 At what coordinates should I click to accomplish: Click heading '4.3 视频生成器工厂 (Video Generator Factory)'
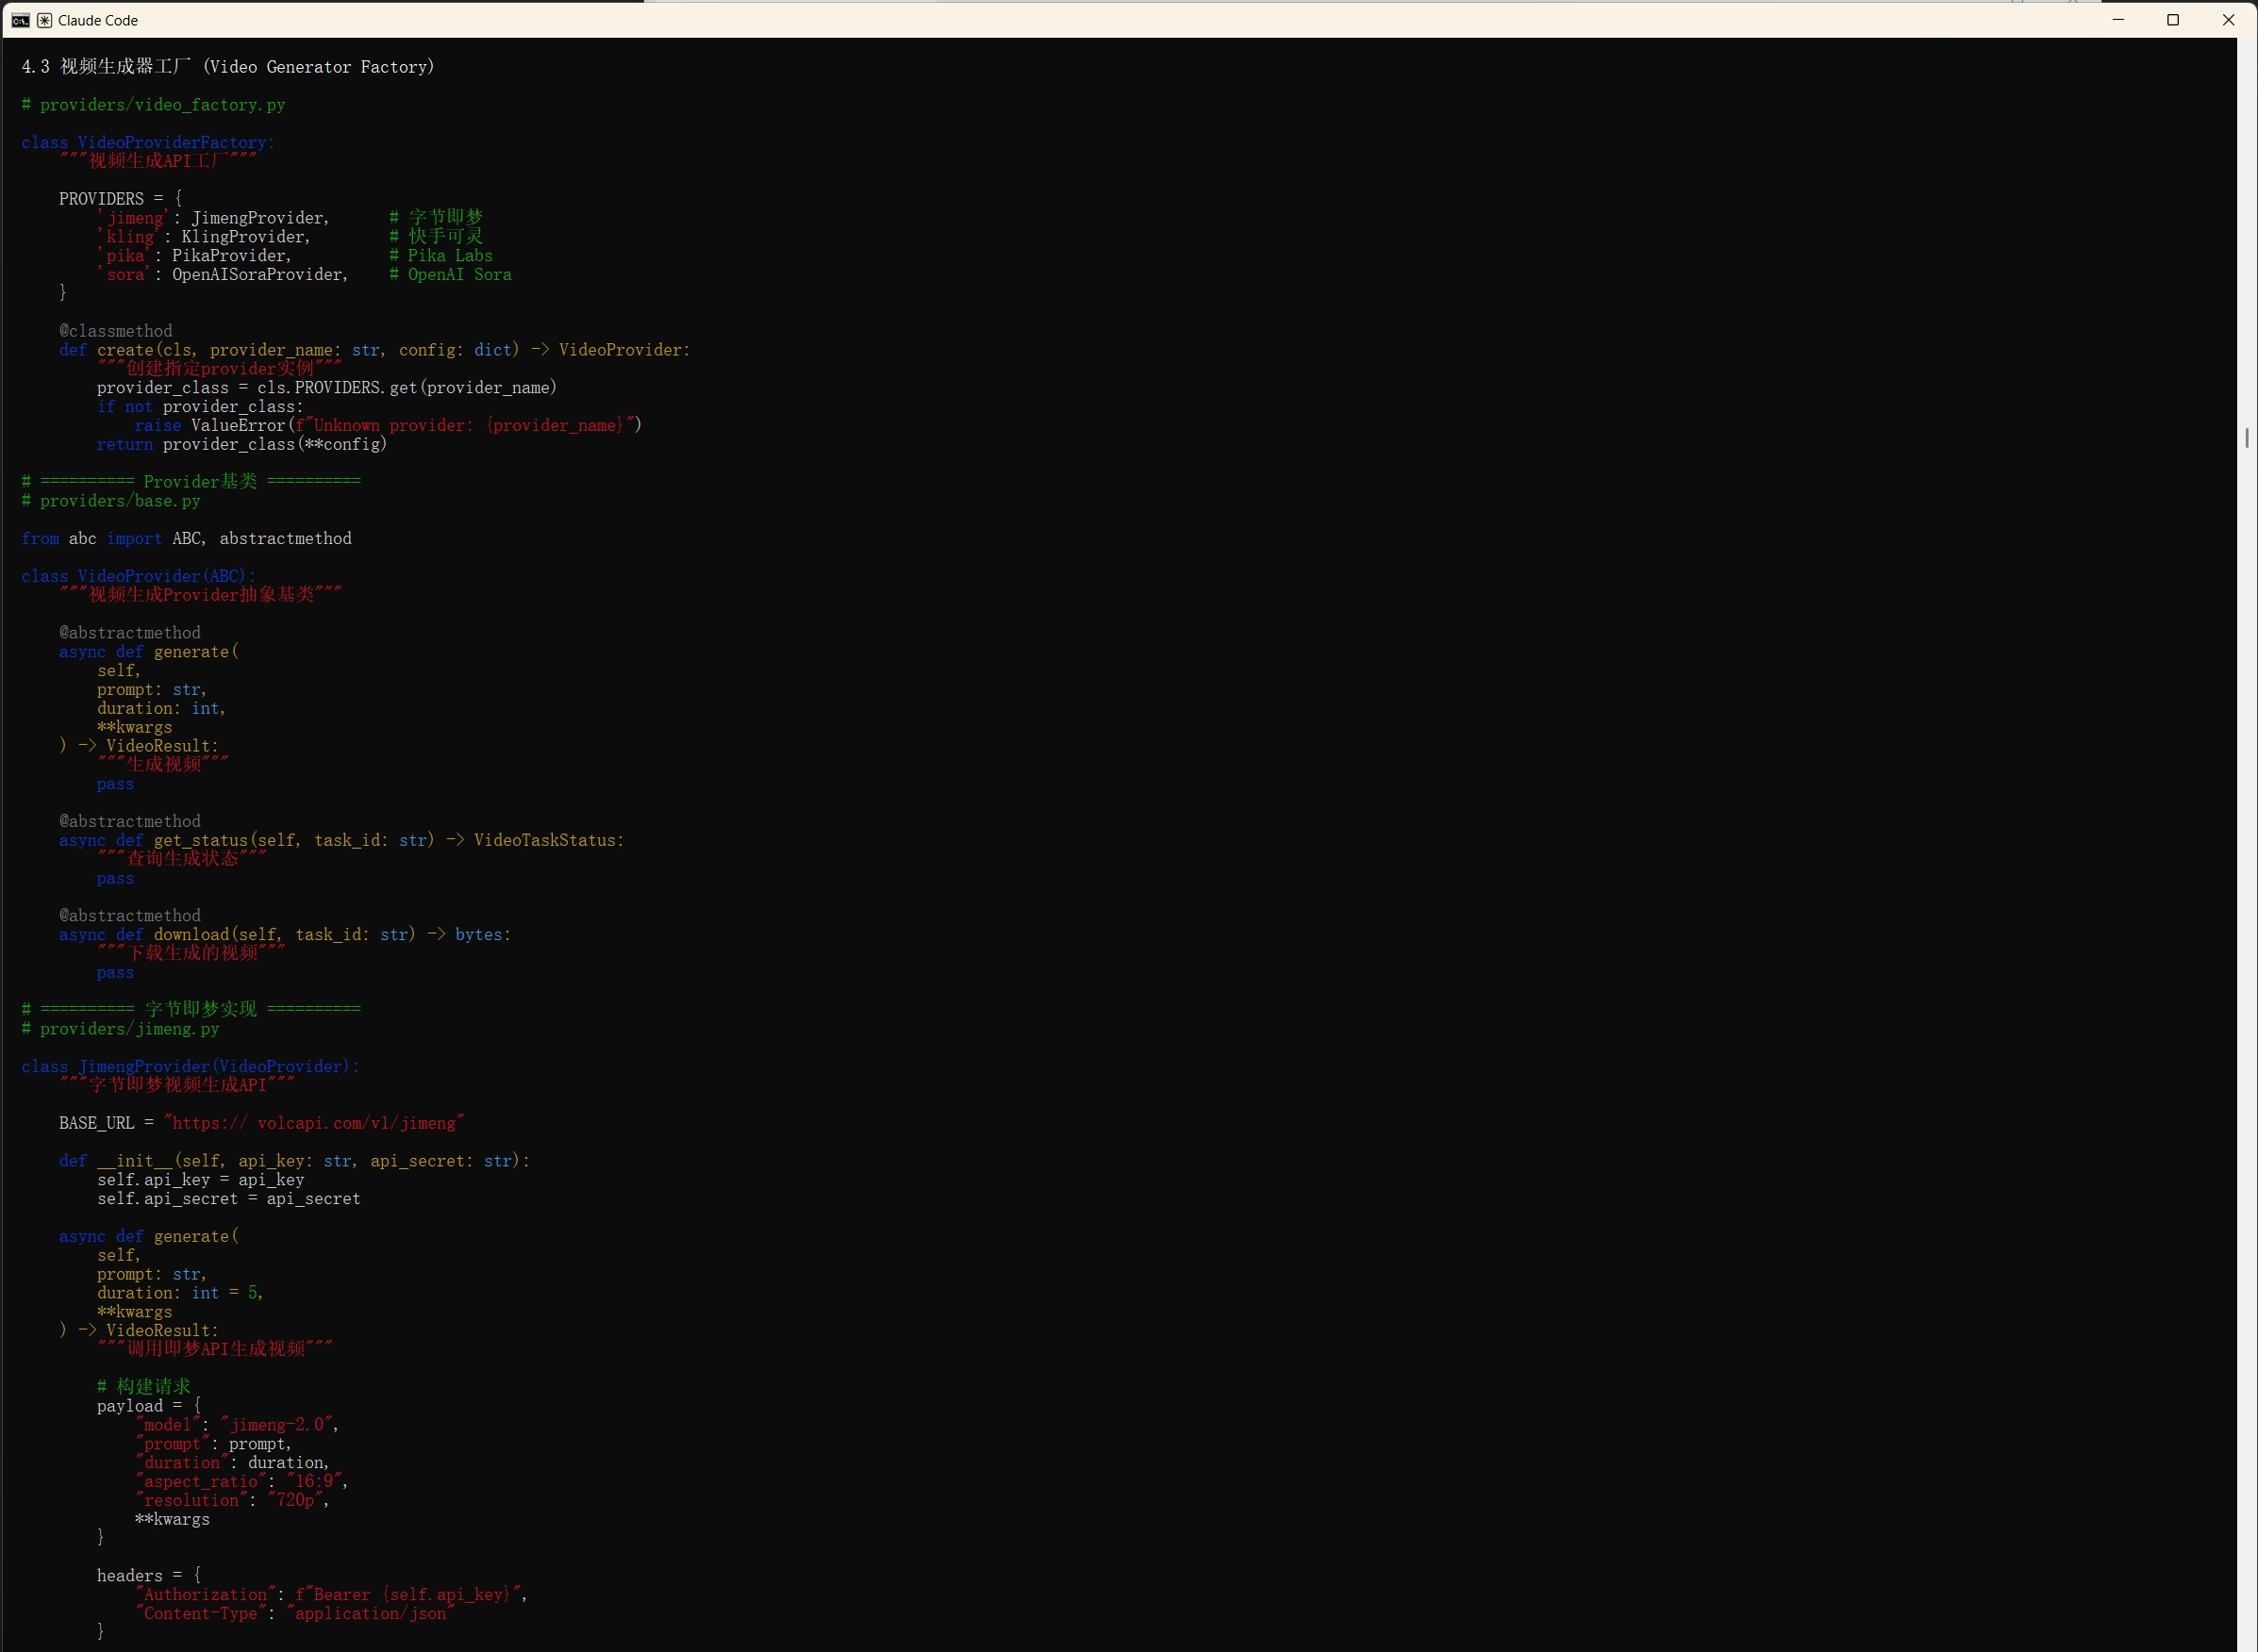(228, 67)
